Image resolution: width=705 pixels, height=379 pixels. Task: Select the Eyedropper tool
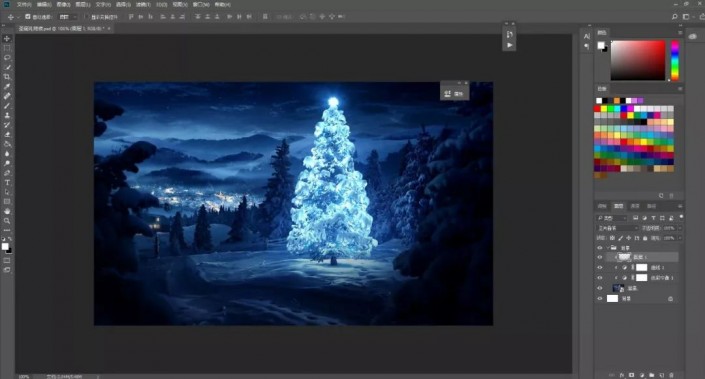7,86
